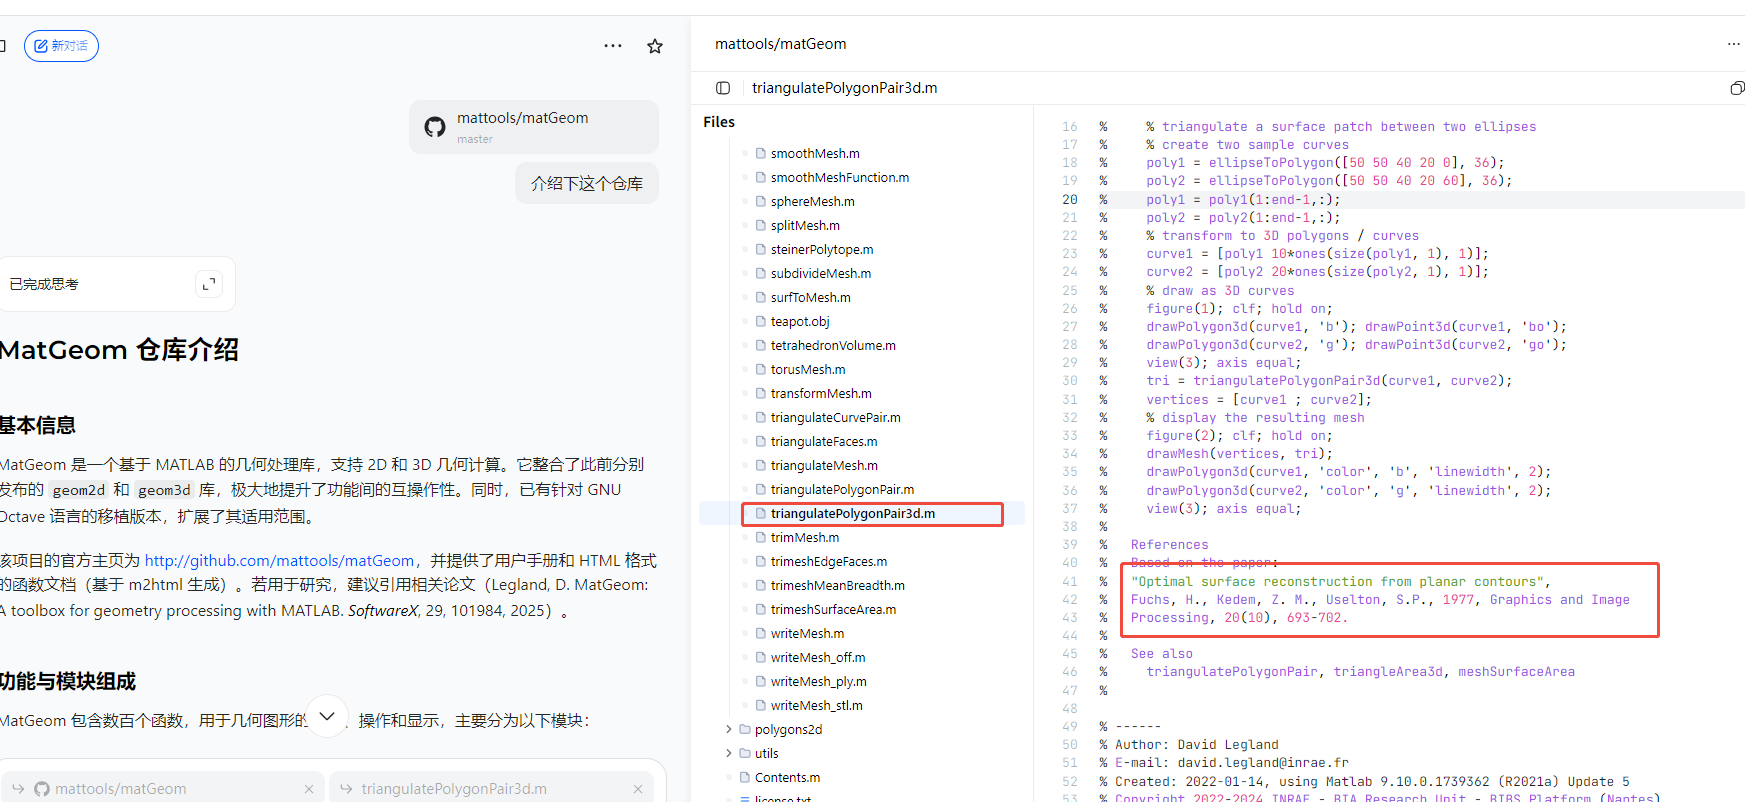This screenshot has height=802, width=1745.
Task: Click the 基本信息 section heading
Action: (38, 425)
